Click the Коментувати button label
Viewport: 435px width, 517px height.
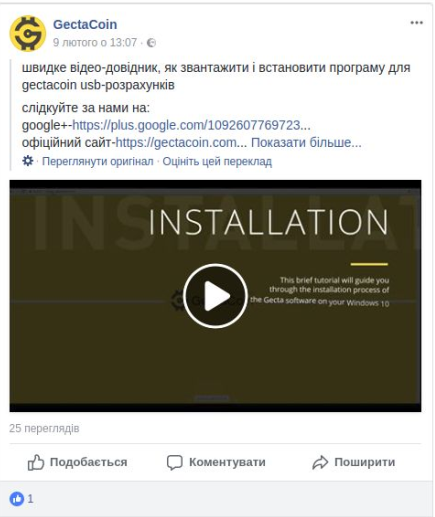[x=227, y=462]
